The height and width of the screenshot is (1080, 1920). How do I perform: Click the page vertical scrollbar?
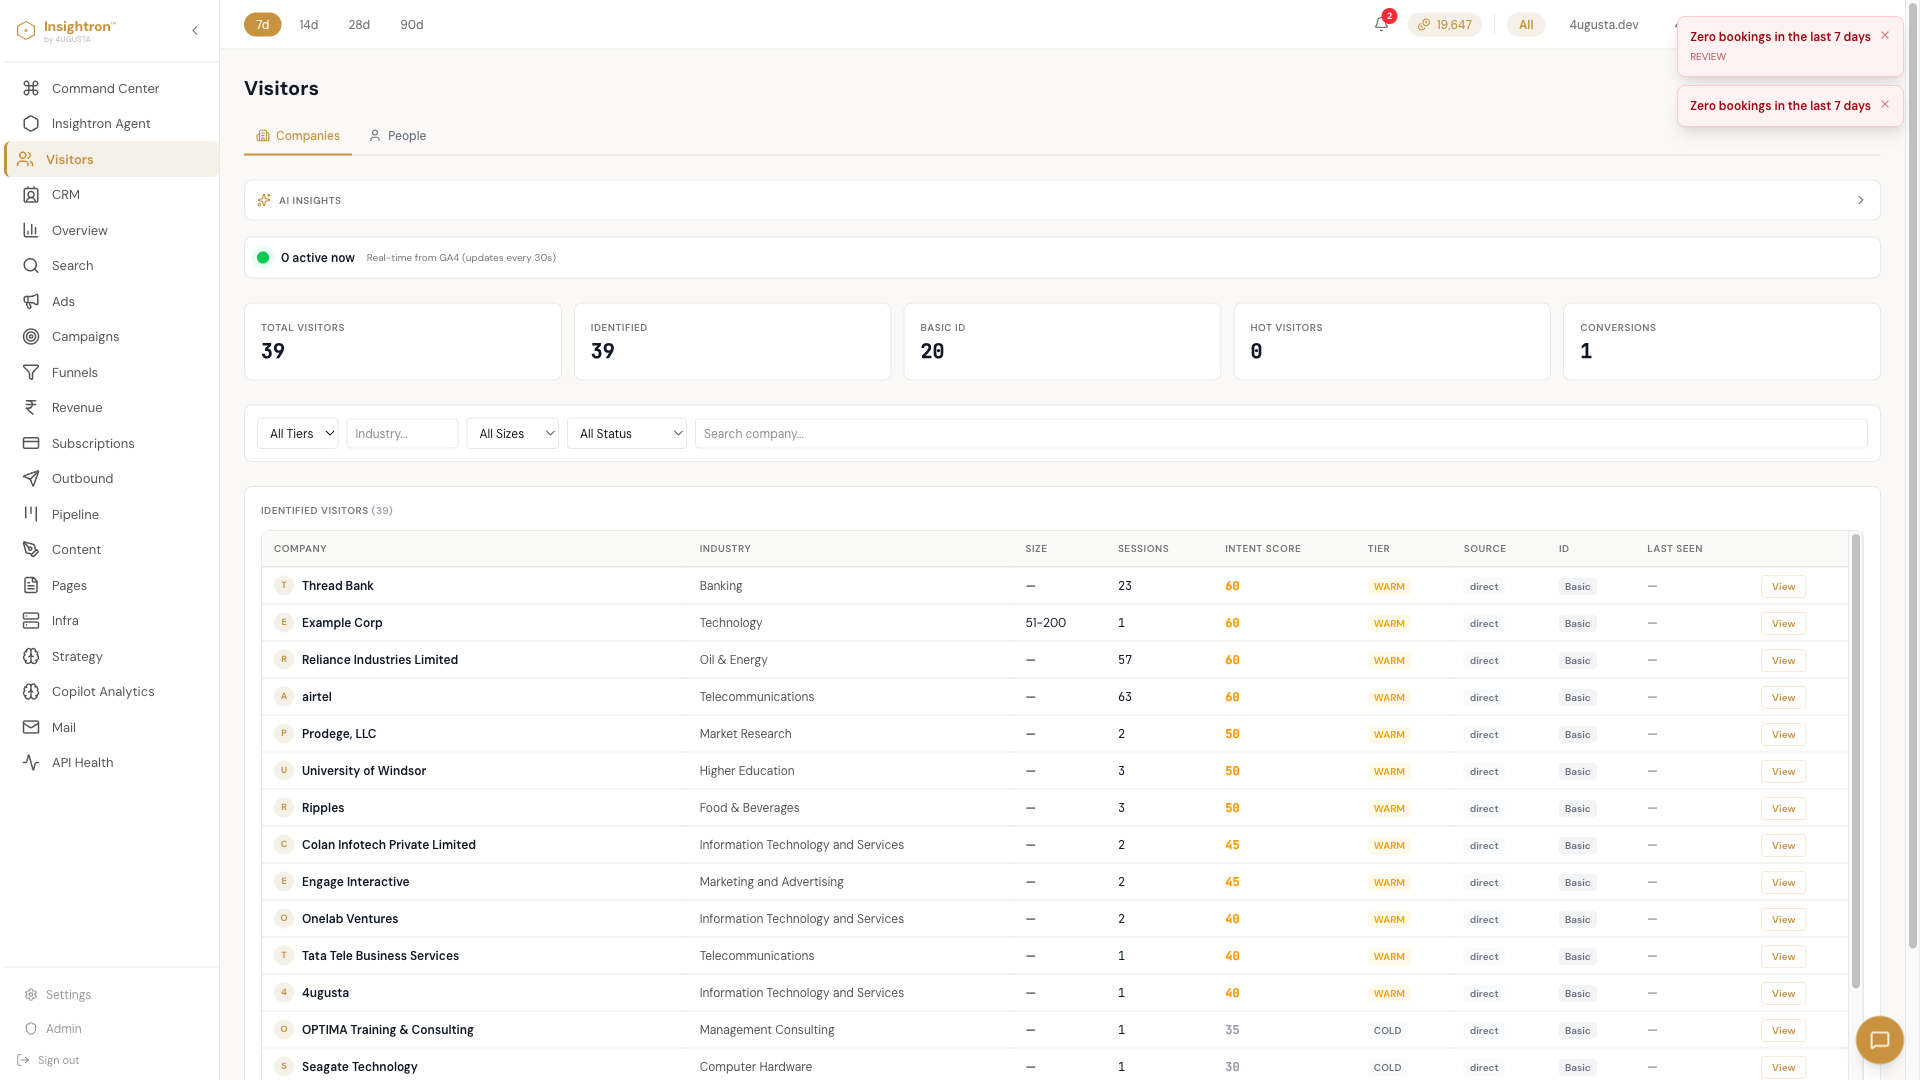pos(1913,475)
